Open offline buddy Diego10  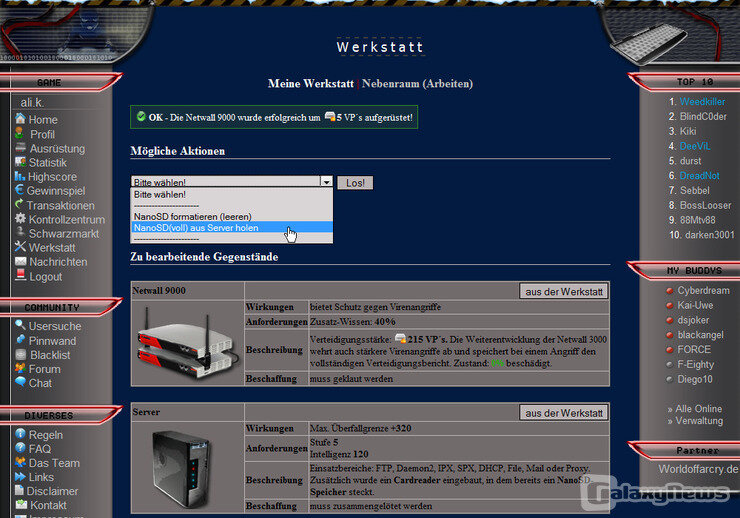click(x=695, y=379)
